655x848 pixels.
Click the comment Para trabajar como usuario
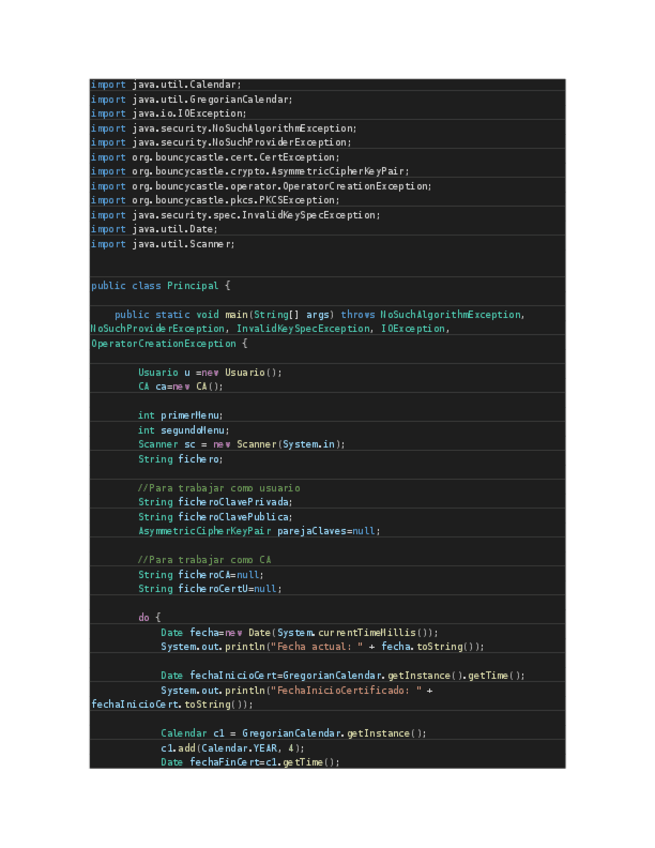(x=219, y=488)
